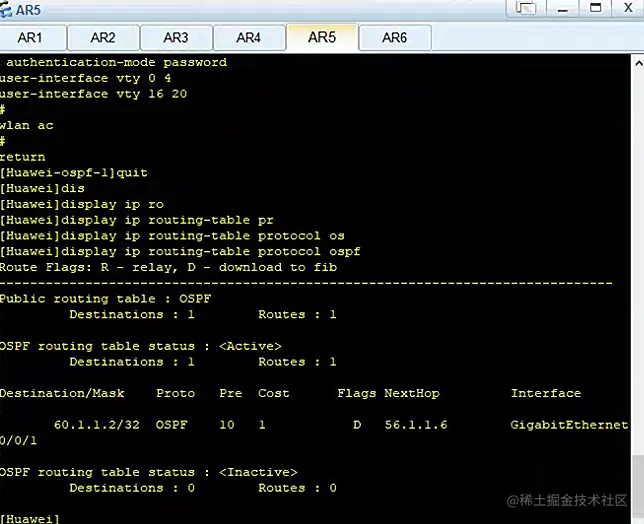
Task: Click the next hop '56.1.1.6'
Action: (x=416, y=425)
